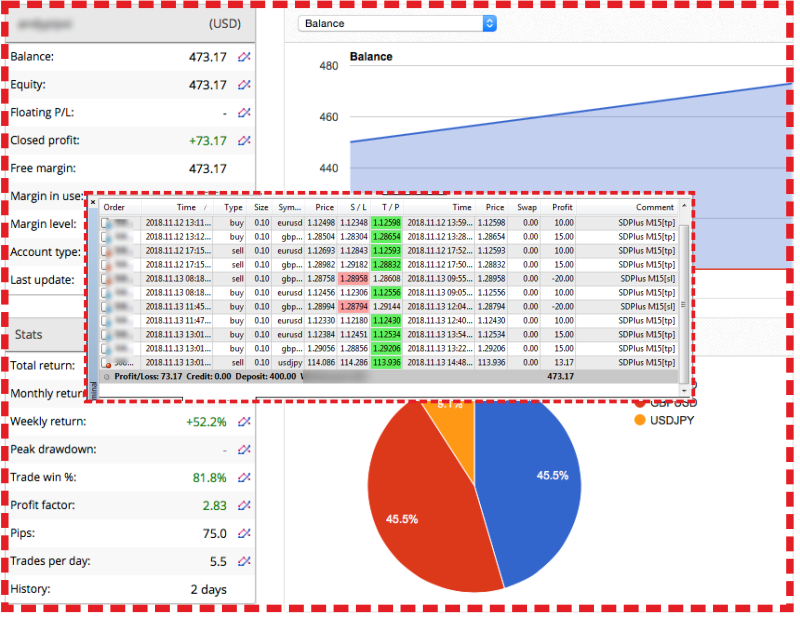
Task: Click the -20.00 profit on 09:55 close row
Action: pyautogui.click(x=563, y=279)
